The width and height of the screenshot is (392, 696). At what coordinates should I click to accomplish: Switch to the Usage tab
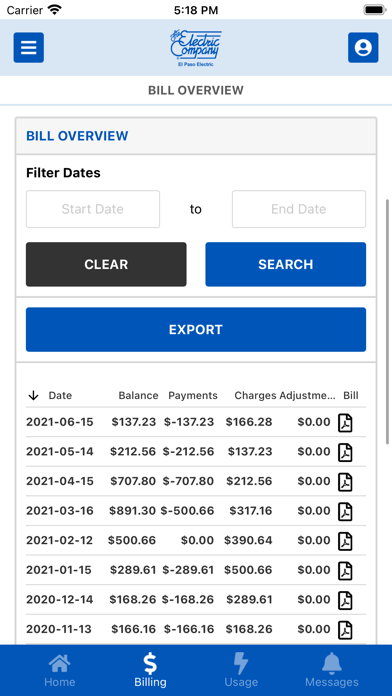tap(241, 670)
